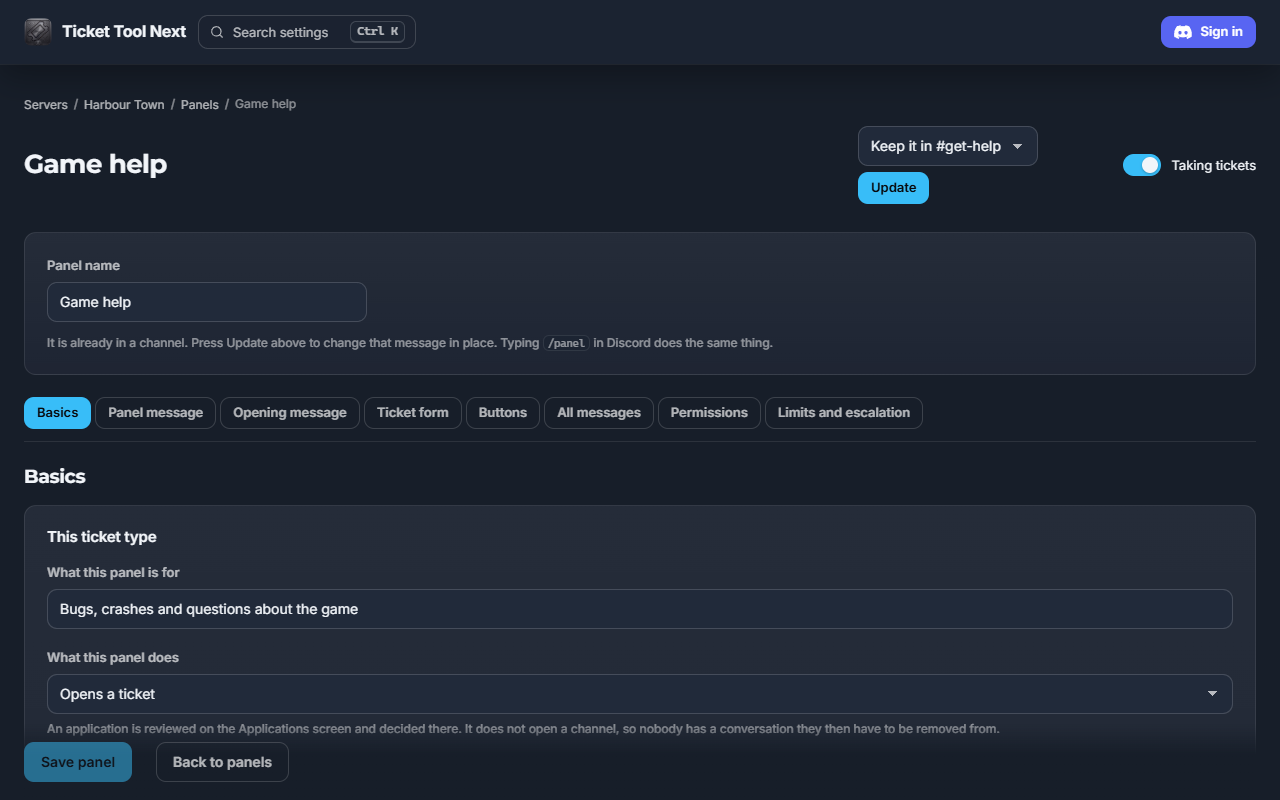This screenshot has height=800, width=1280.
Task: Select the Basics tab
Action: pos(57,413)
